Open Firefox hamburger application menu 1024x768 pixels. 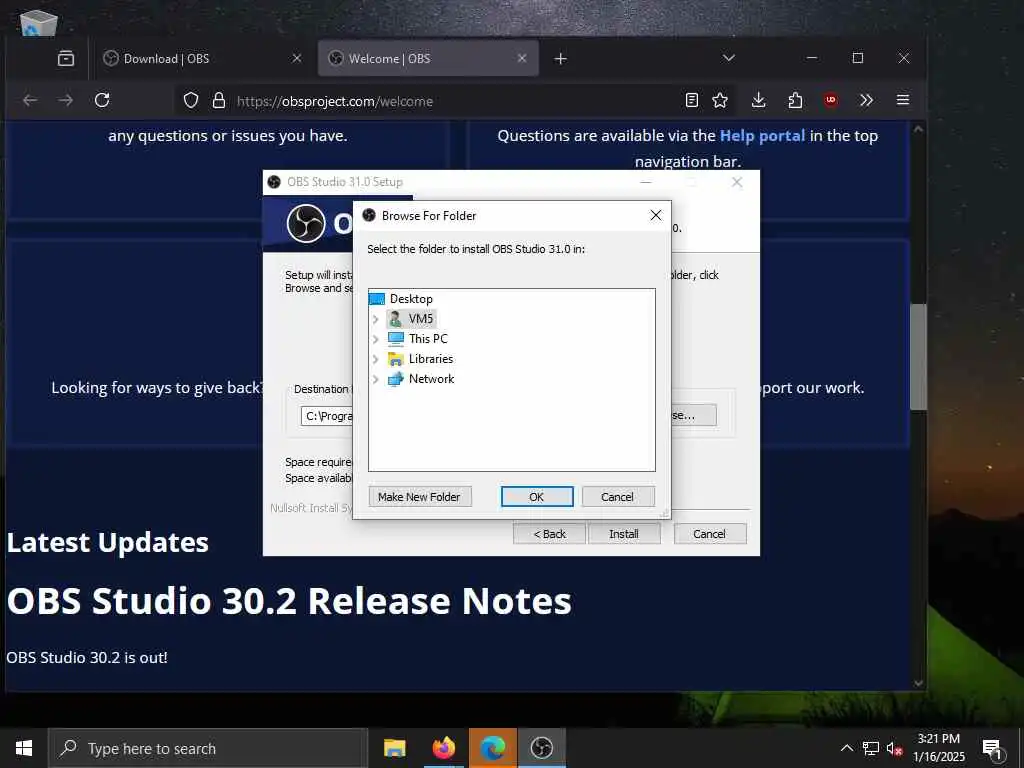click(x=903, y=100)
